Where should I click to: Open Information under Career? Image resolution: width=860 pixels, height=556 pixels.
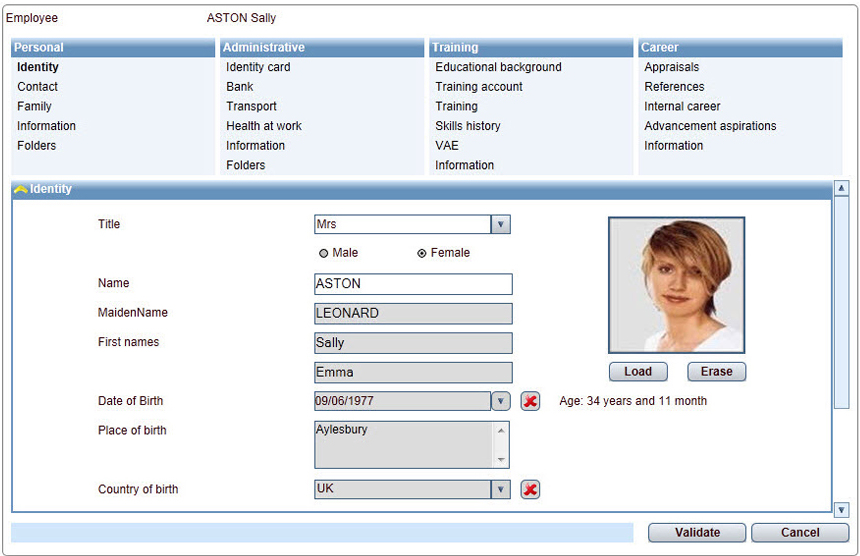(674, 146)
